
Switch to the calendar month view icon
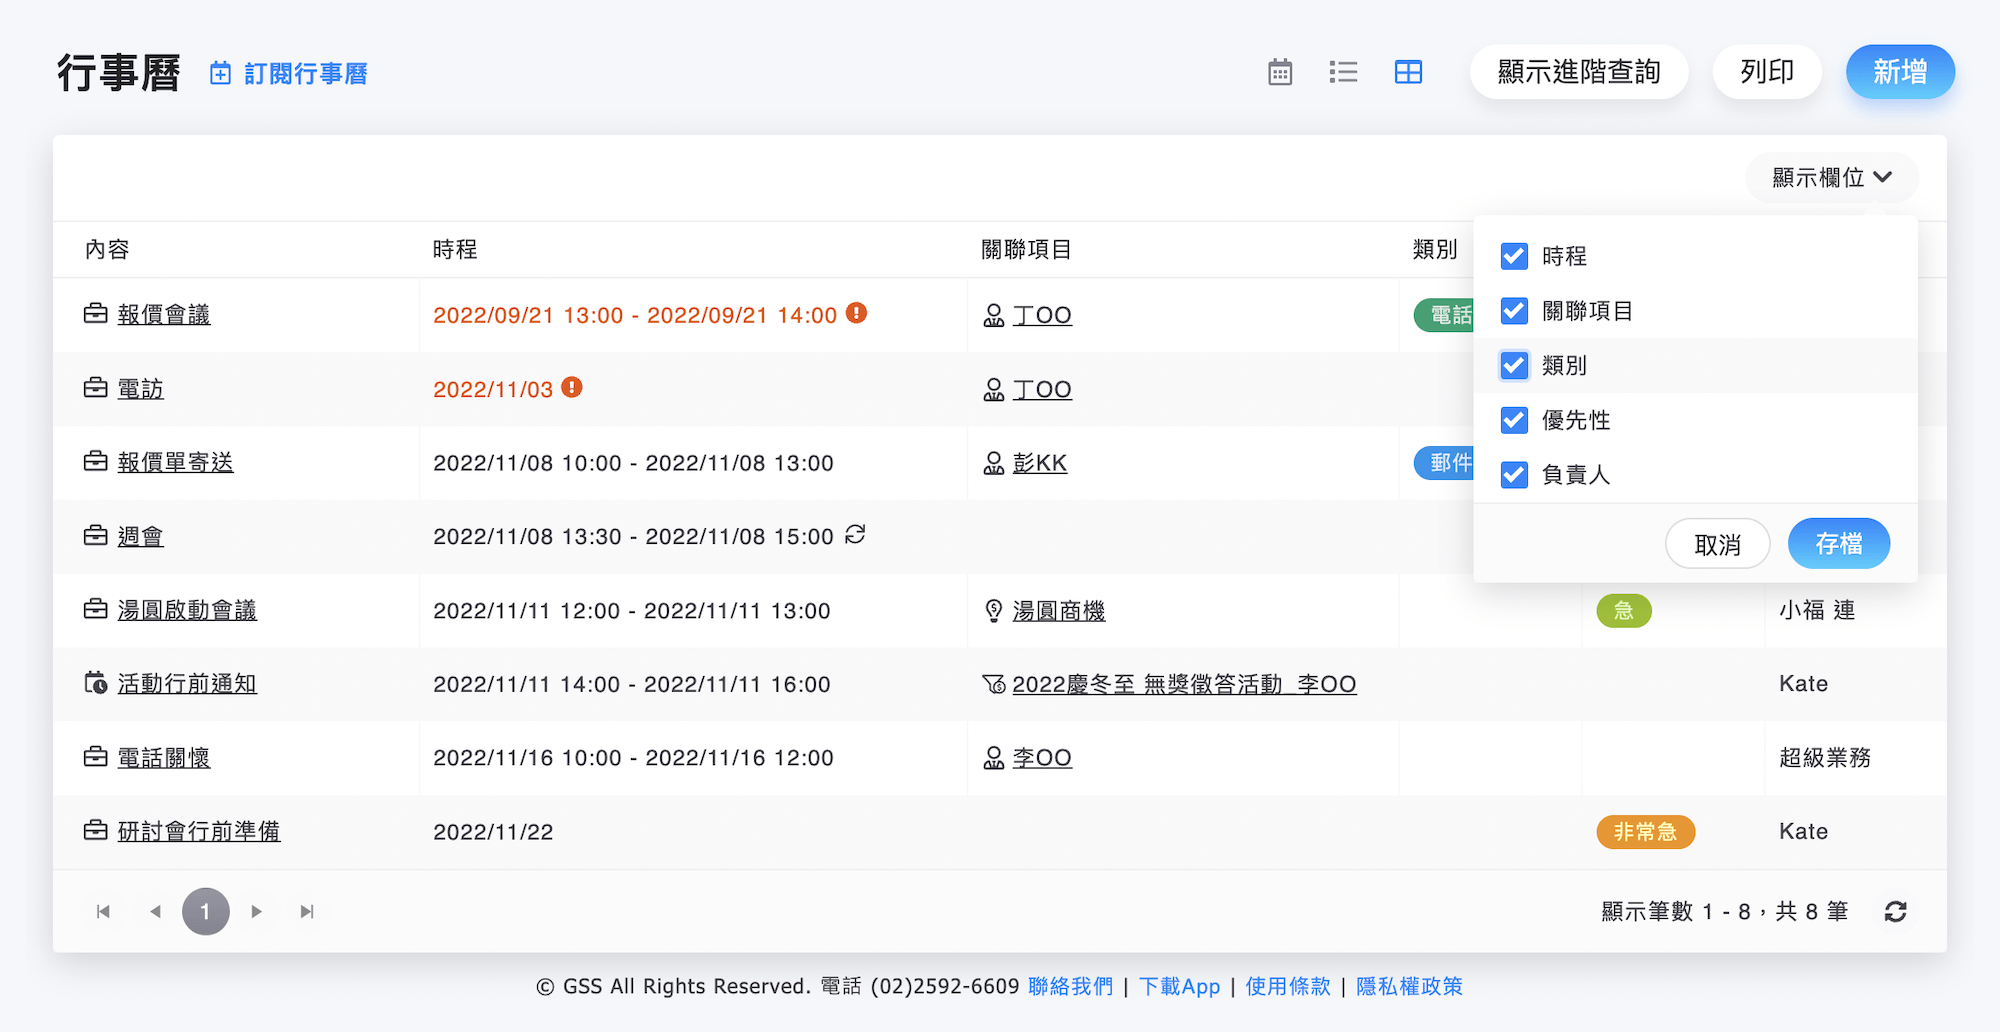click(1280, 72)
